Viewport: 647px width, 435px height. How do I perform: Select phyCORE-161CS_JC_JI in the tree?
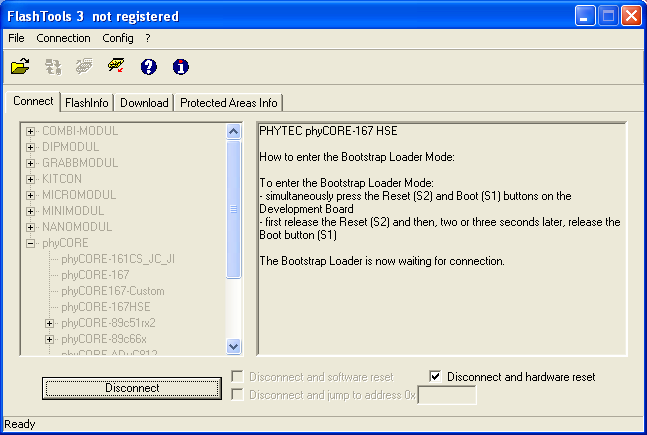point(118,259)
